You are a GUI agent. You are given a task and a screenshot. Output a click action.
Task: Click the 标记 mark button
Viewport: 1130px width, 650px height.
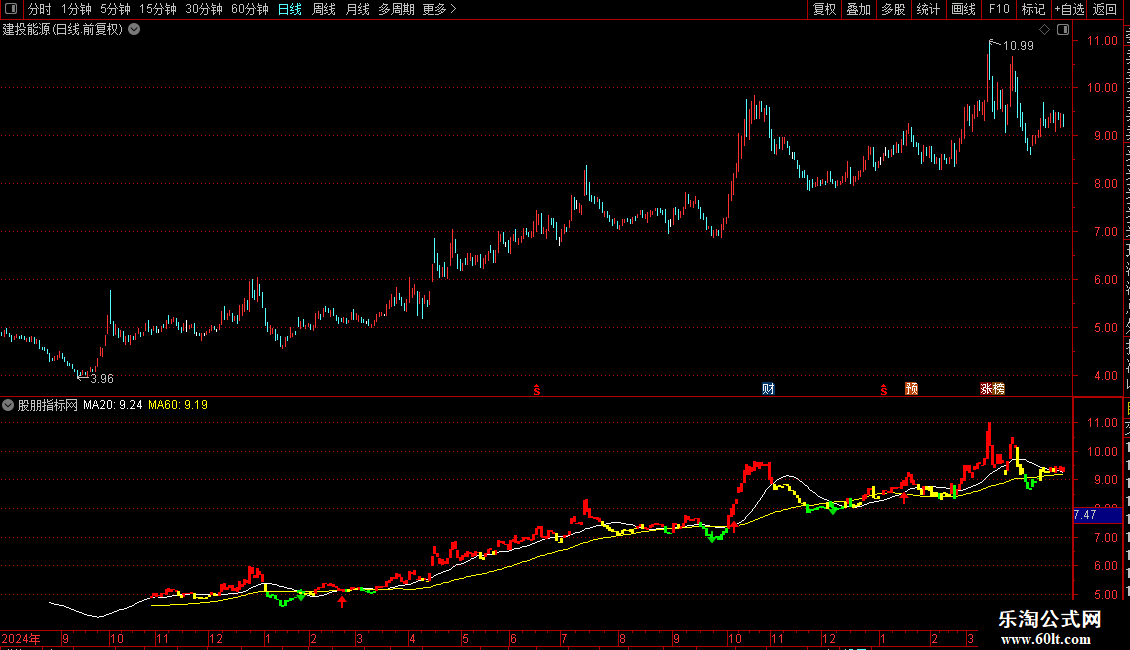pyautogui.click(x=1033, y=9)
